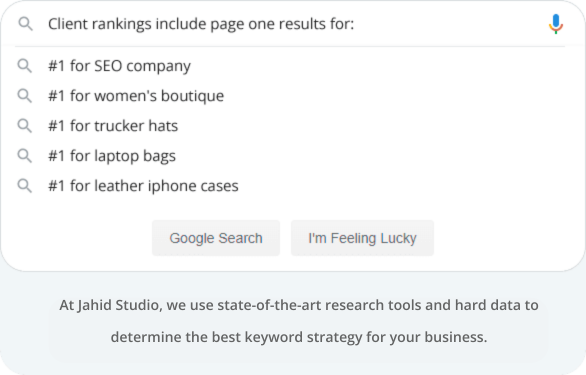Choose the '#1 for trucker hats' suggestion
The image size is (586, 375).
(x=113, y=126)
